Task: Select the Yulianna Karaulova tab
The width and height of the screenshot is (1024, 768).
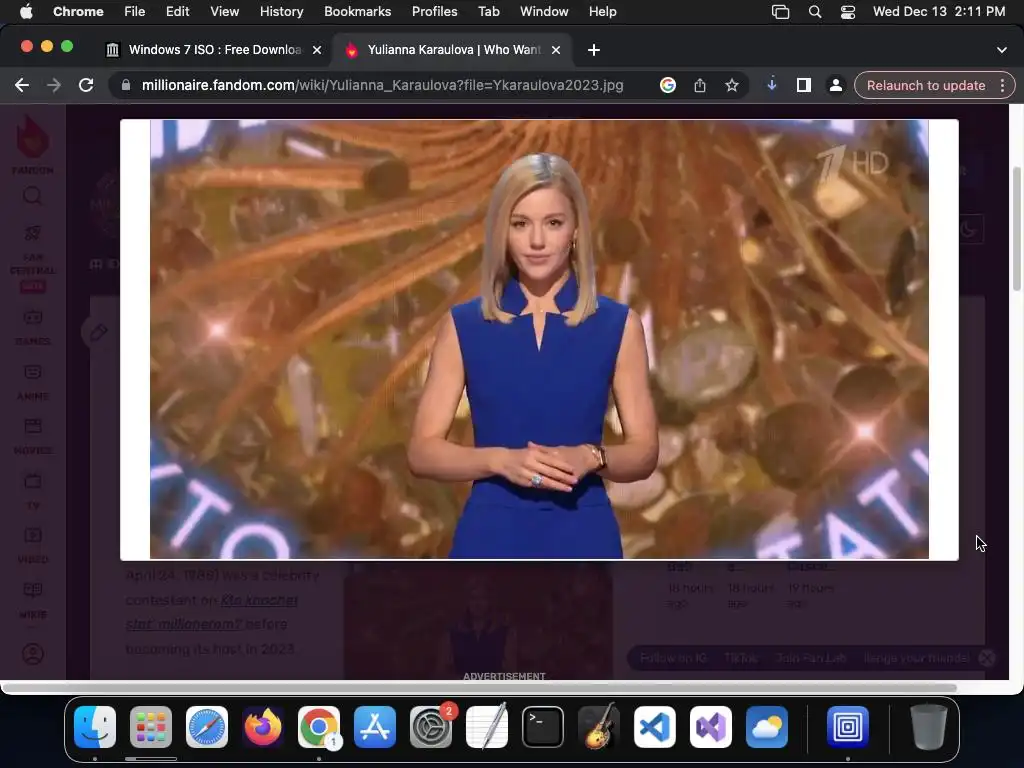Action: [453, 50]
